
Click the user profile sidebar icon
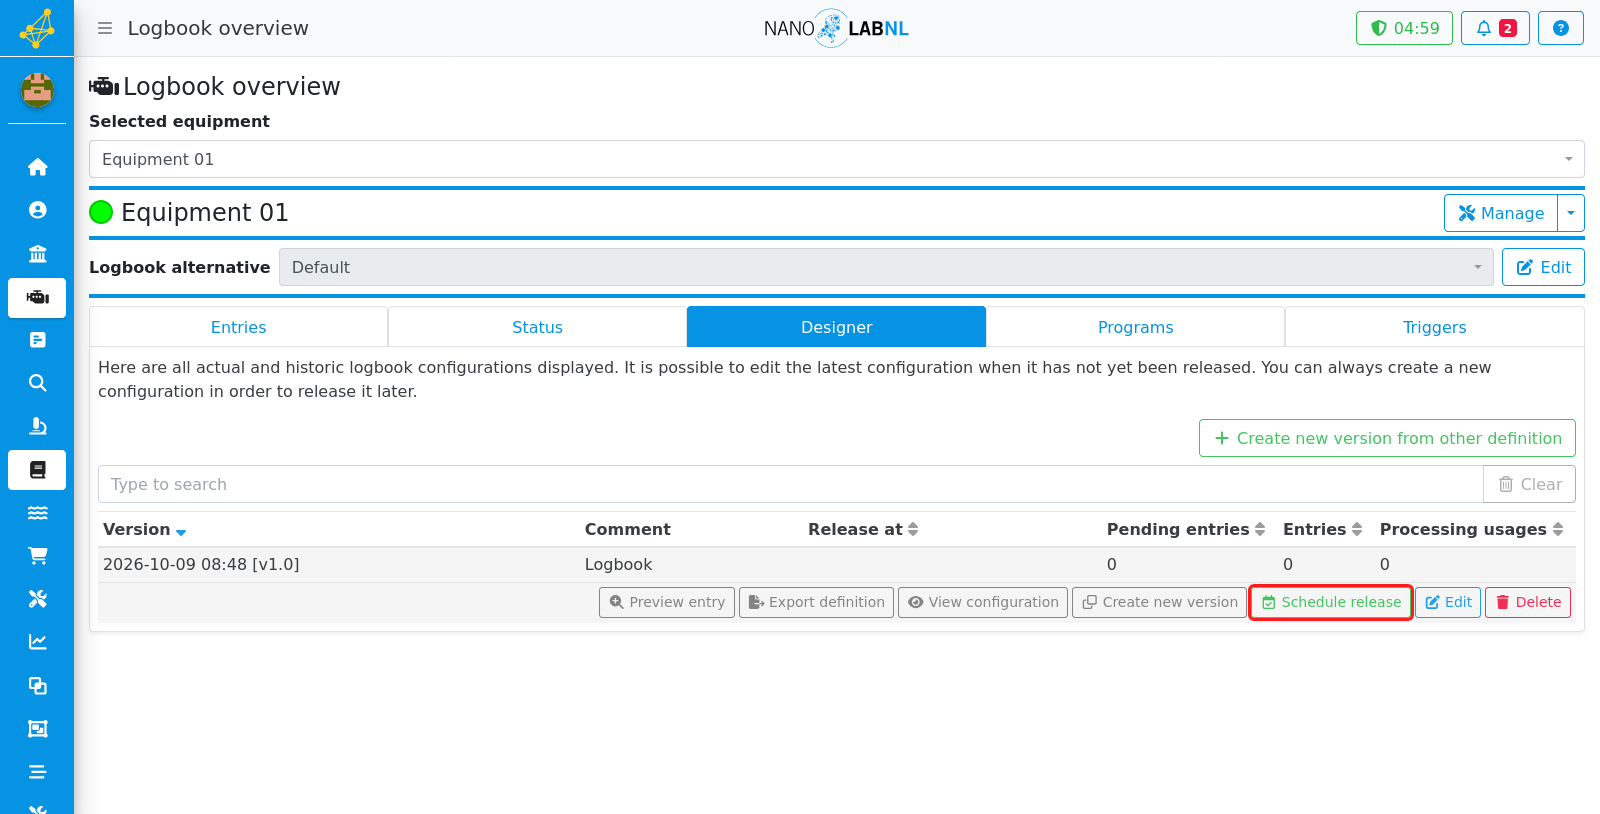37,210
